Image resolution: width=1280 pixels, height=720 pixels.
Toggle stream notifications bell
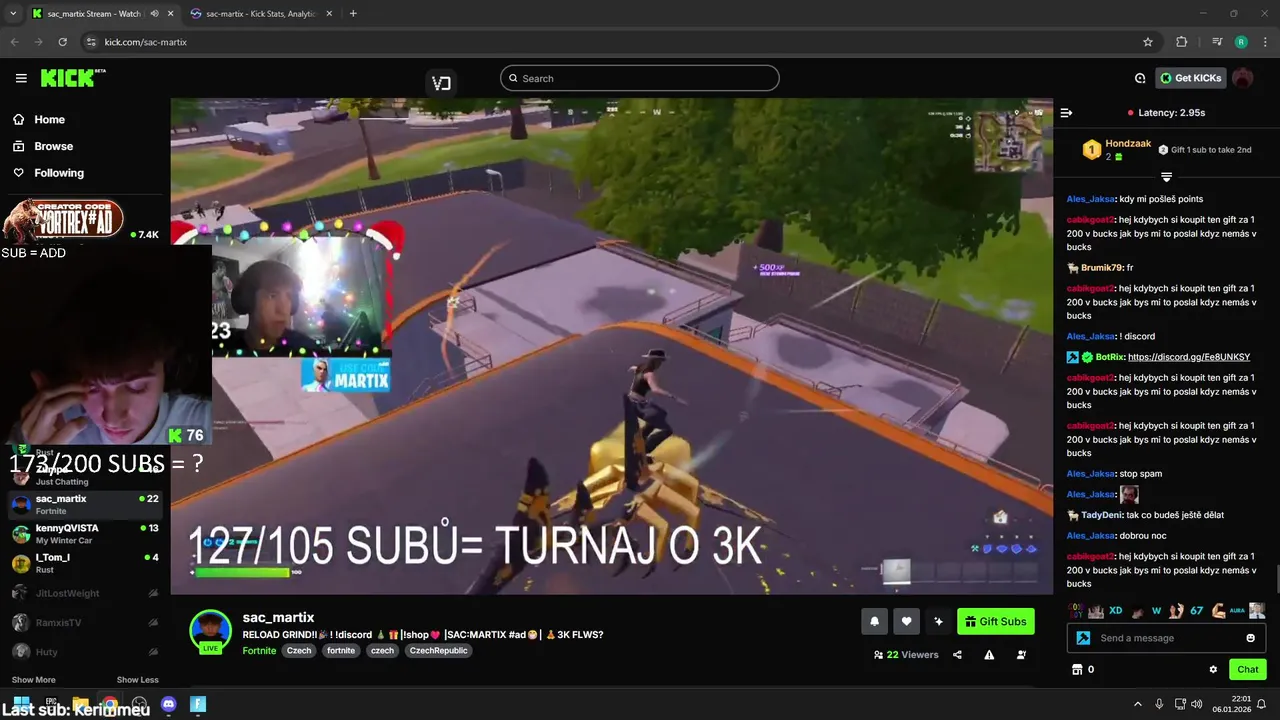point(874,621)
